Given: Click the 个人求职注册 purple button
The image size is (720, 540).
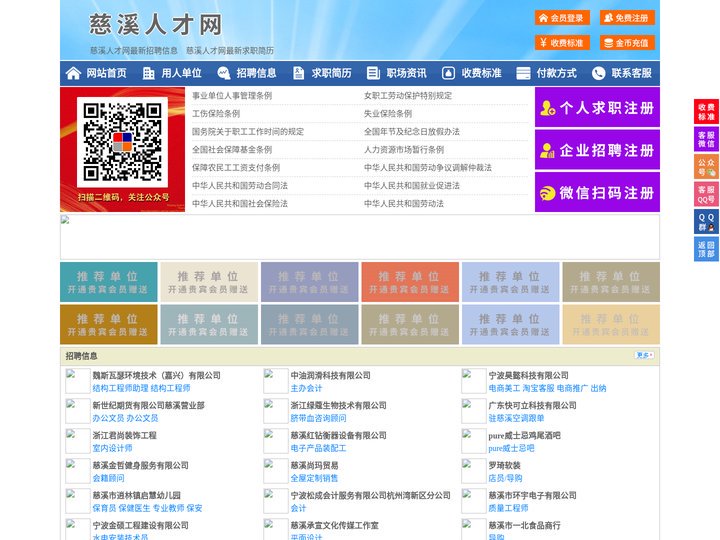Looking at the screenshot, I should point(597,107).
